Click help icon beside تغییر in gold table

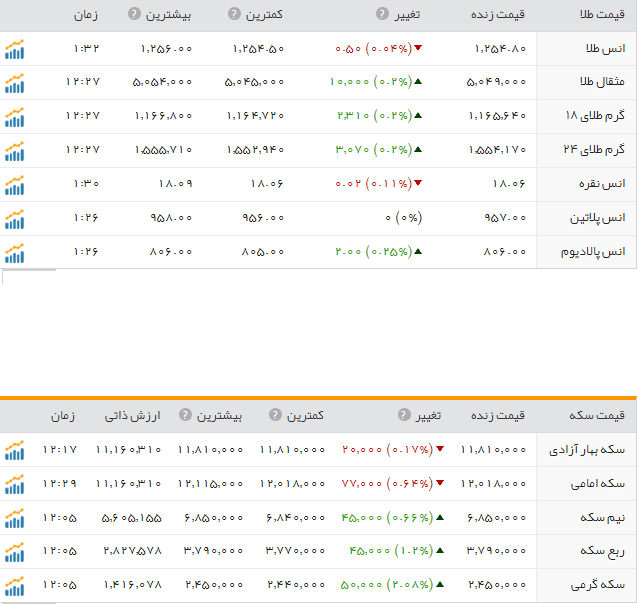pos(382,14)
